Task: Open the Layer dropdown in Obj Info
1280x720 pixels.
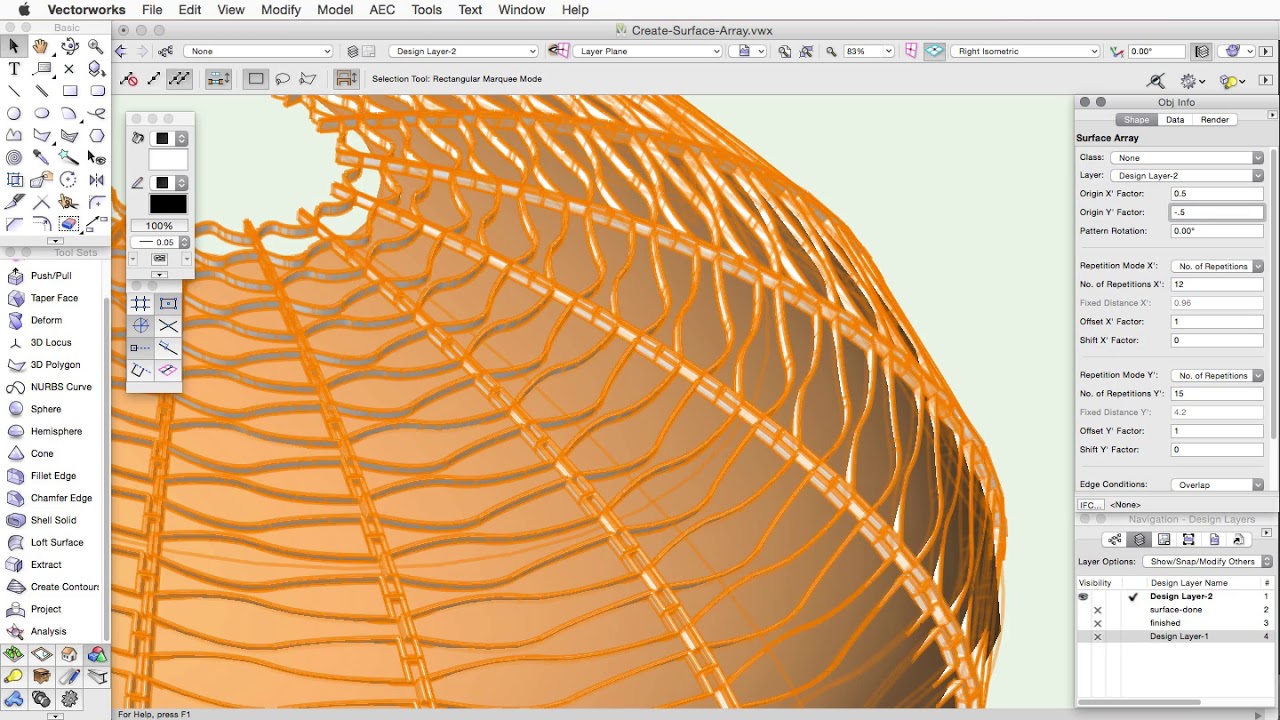Action: click(x=1189, y=176)
